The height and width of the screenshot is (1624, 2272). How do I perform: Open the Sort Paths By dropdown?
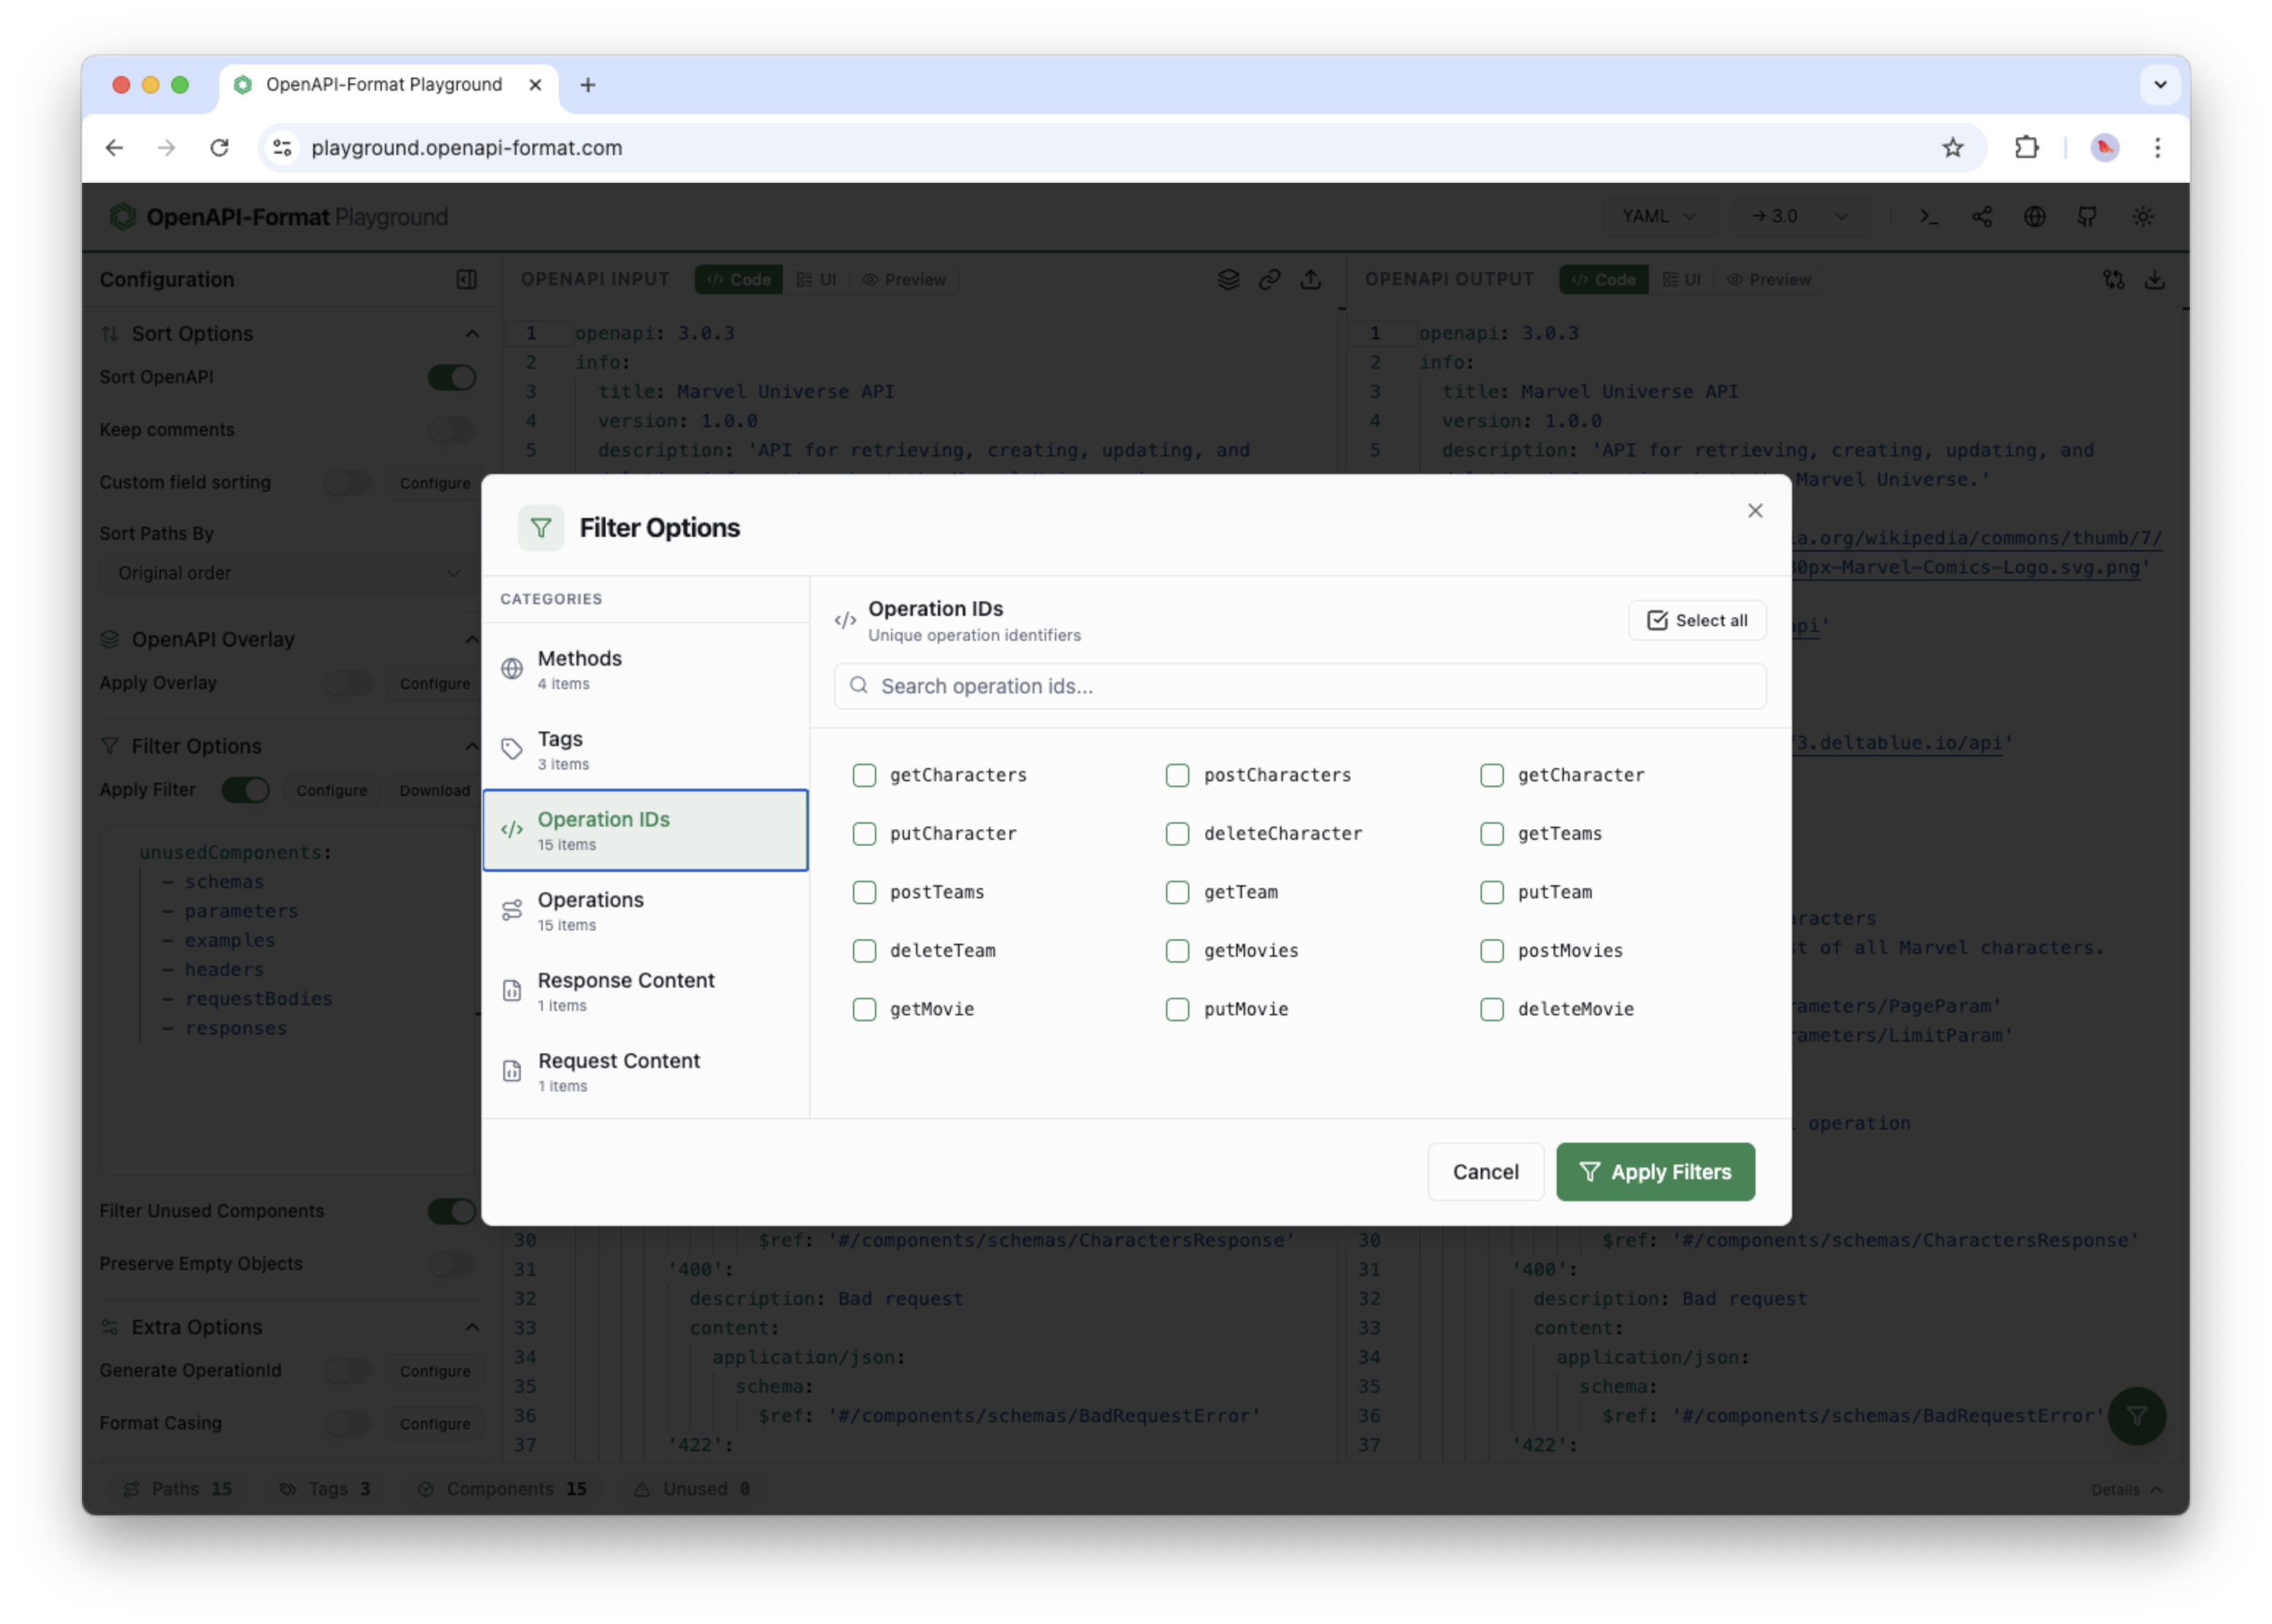coord(288,573)
